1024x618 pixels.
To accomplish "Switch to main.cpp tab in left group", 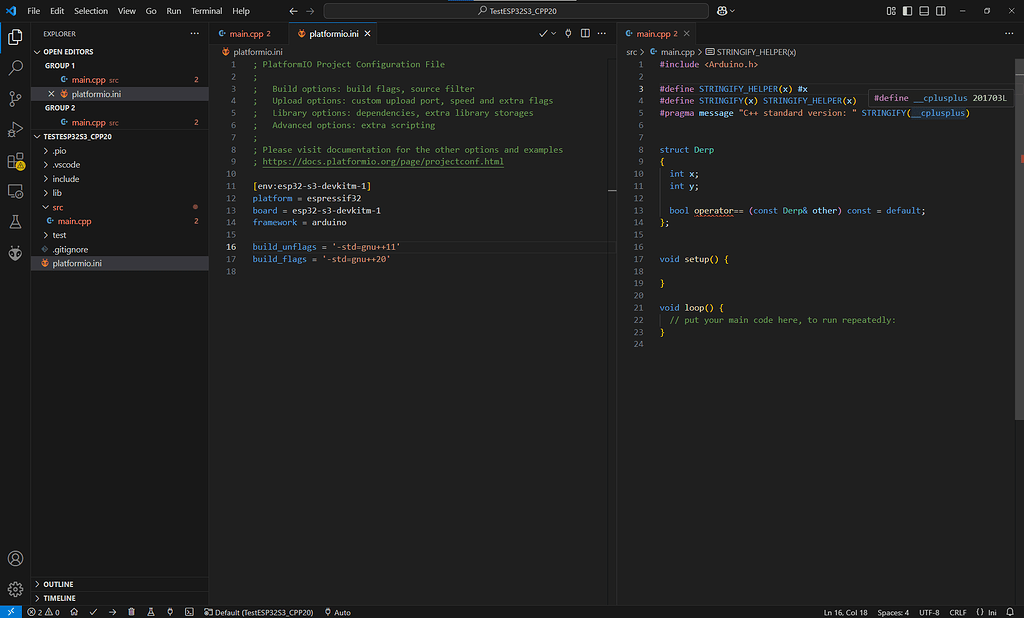I will pos(246,34).
